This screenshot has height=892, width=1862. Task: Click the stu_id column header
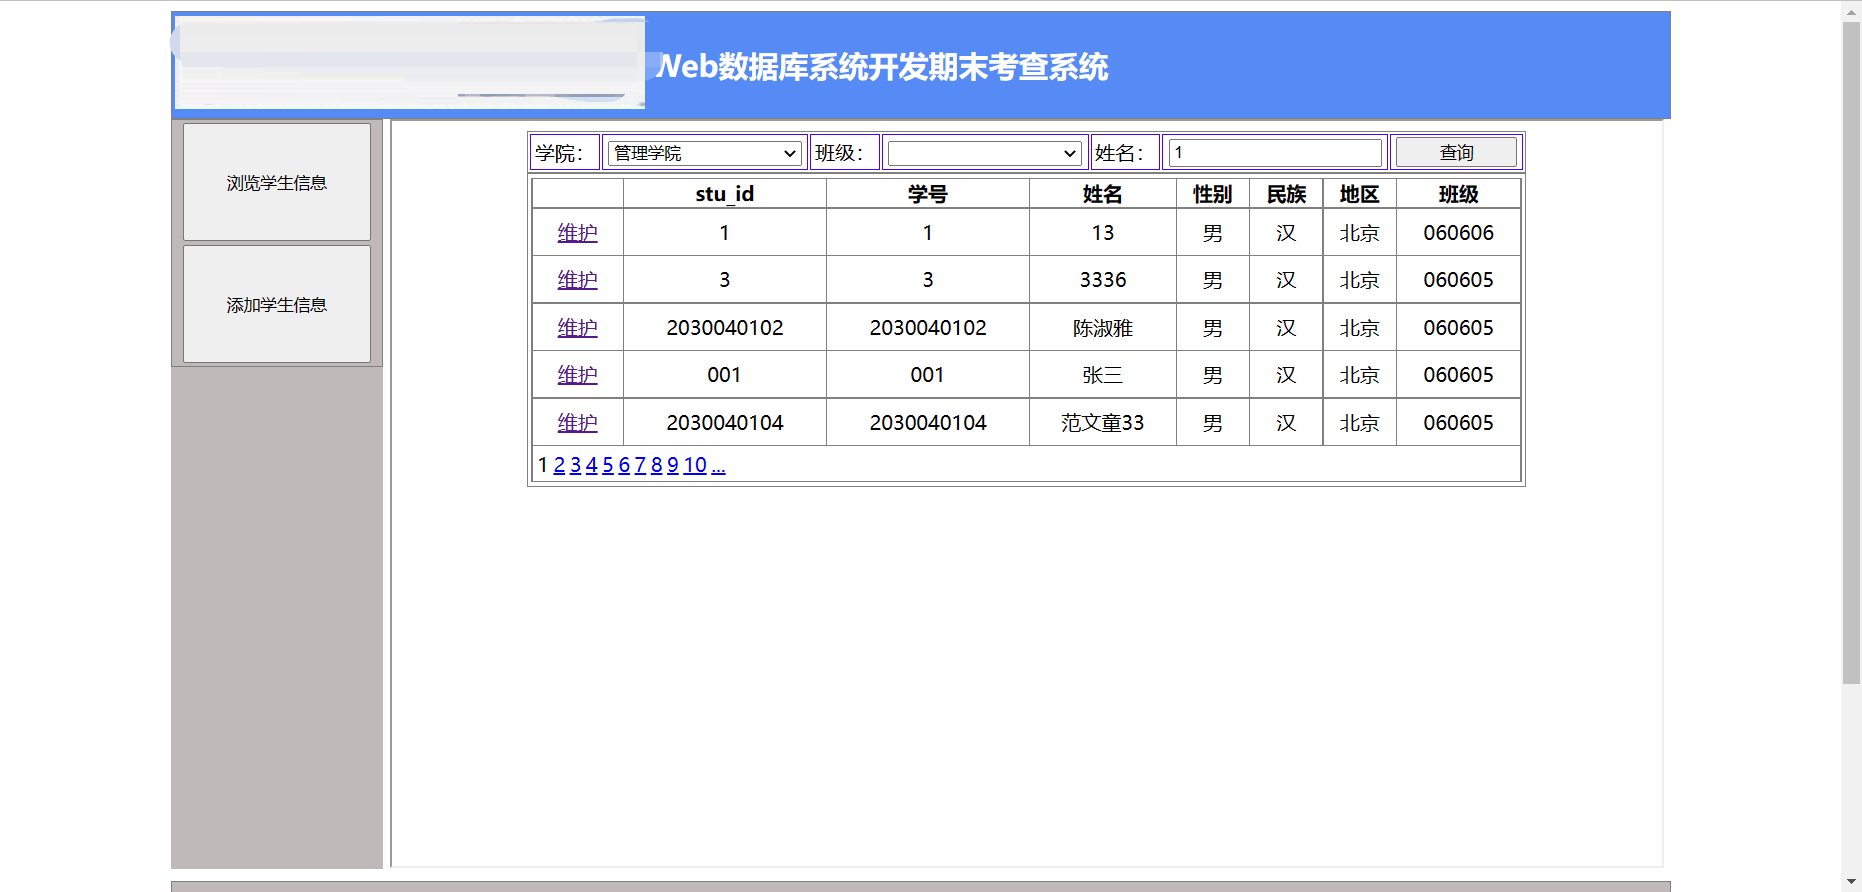click(725, 194)
